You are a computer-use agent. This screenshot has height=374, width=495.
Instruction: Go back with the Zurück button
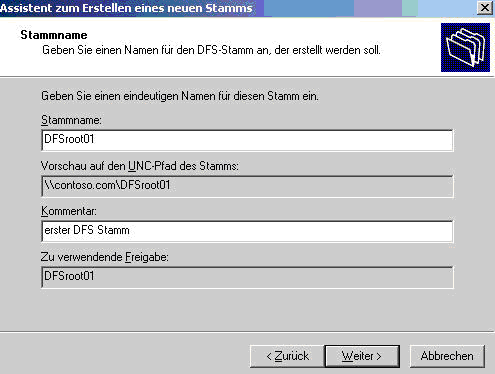287,356
